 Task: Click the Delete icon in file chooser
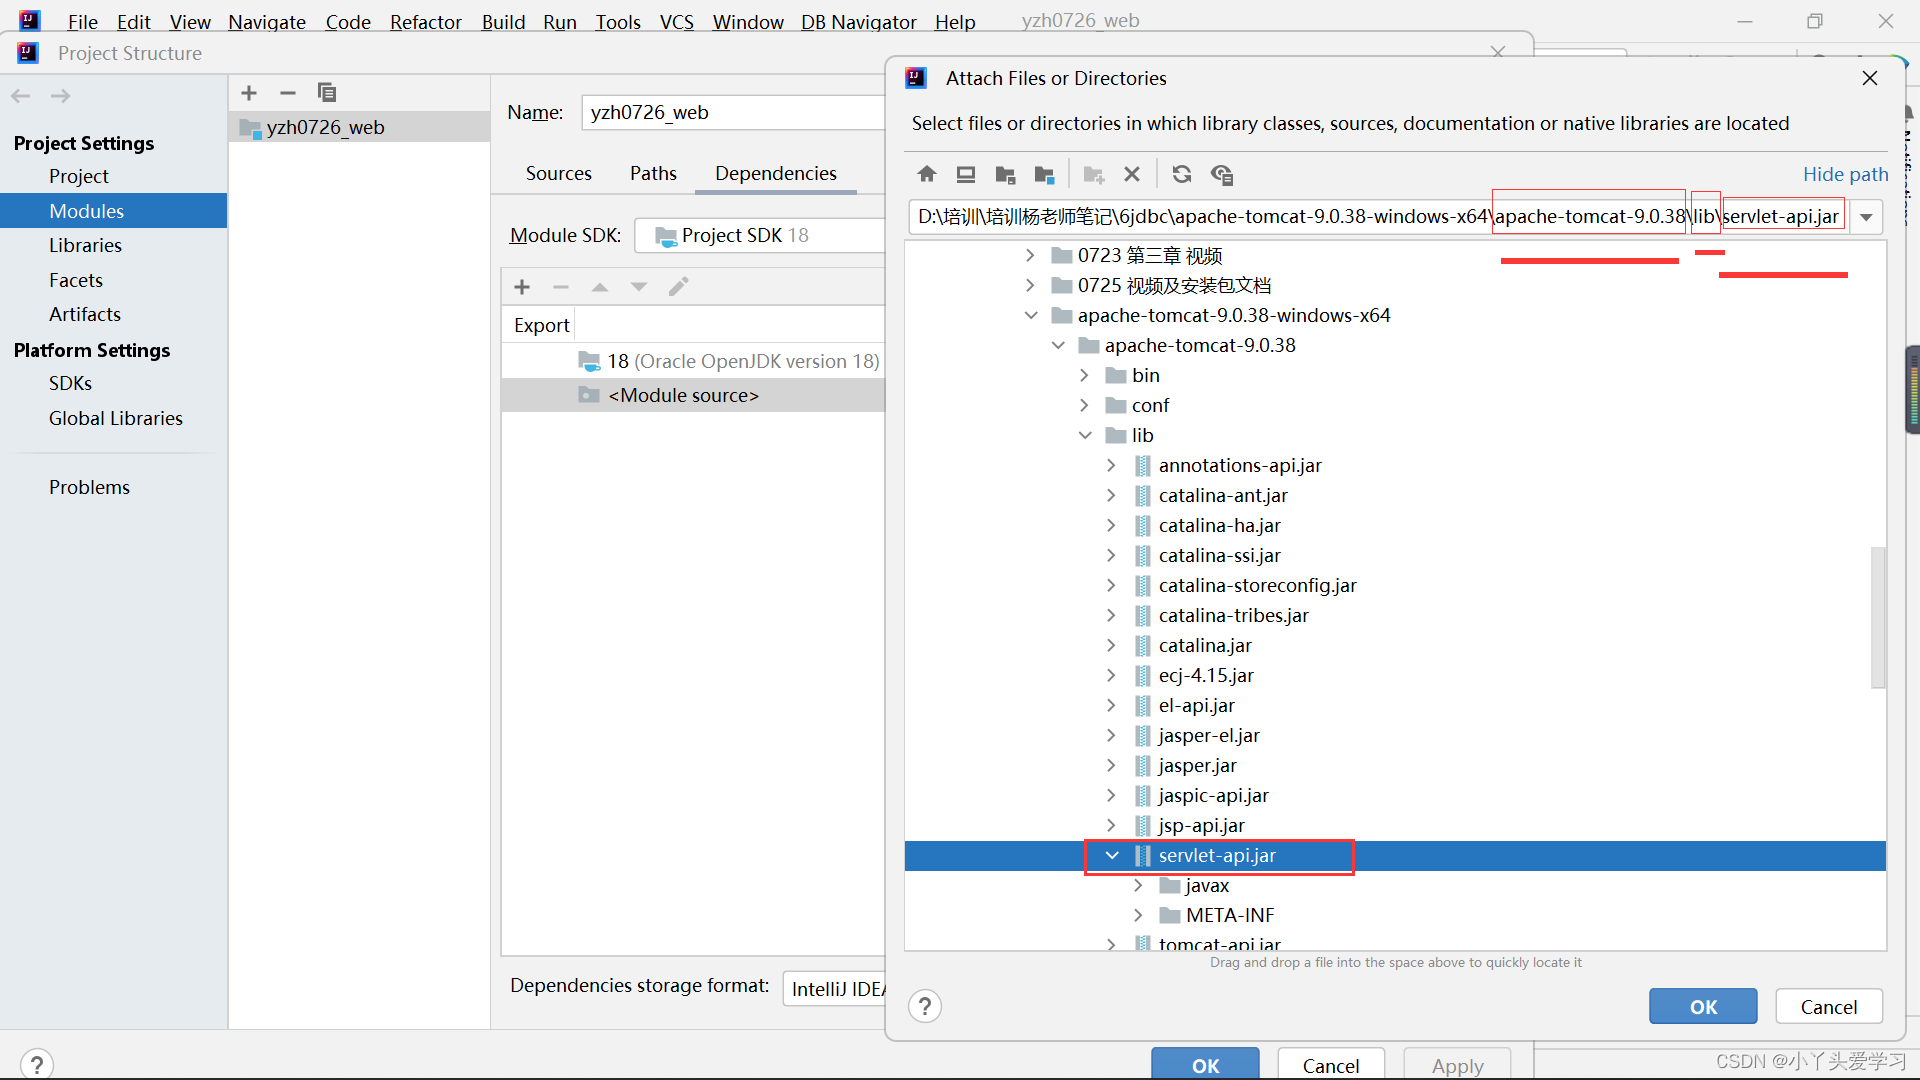pyautogui.click(x=1132, y=174)
